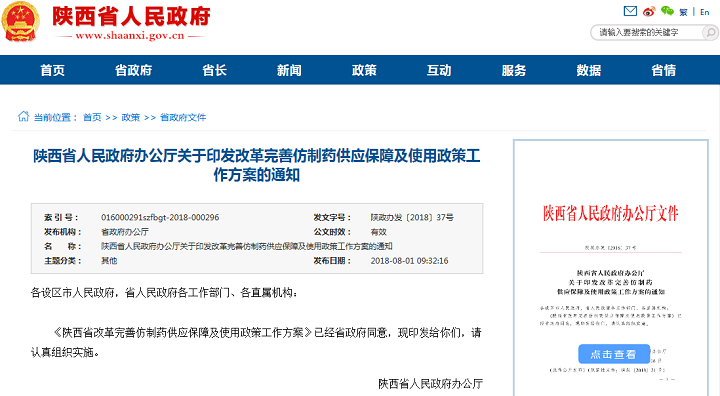
Task: Click the 发文字号 field label
Action: 332,217
